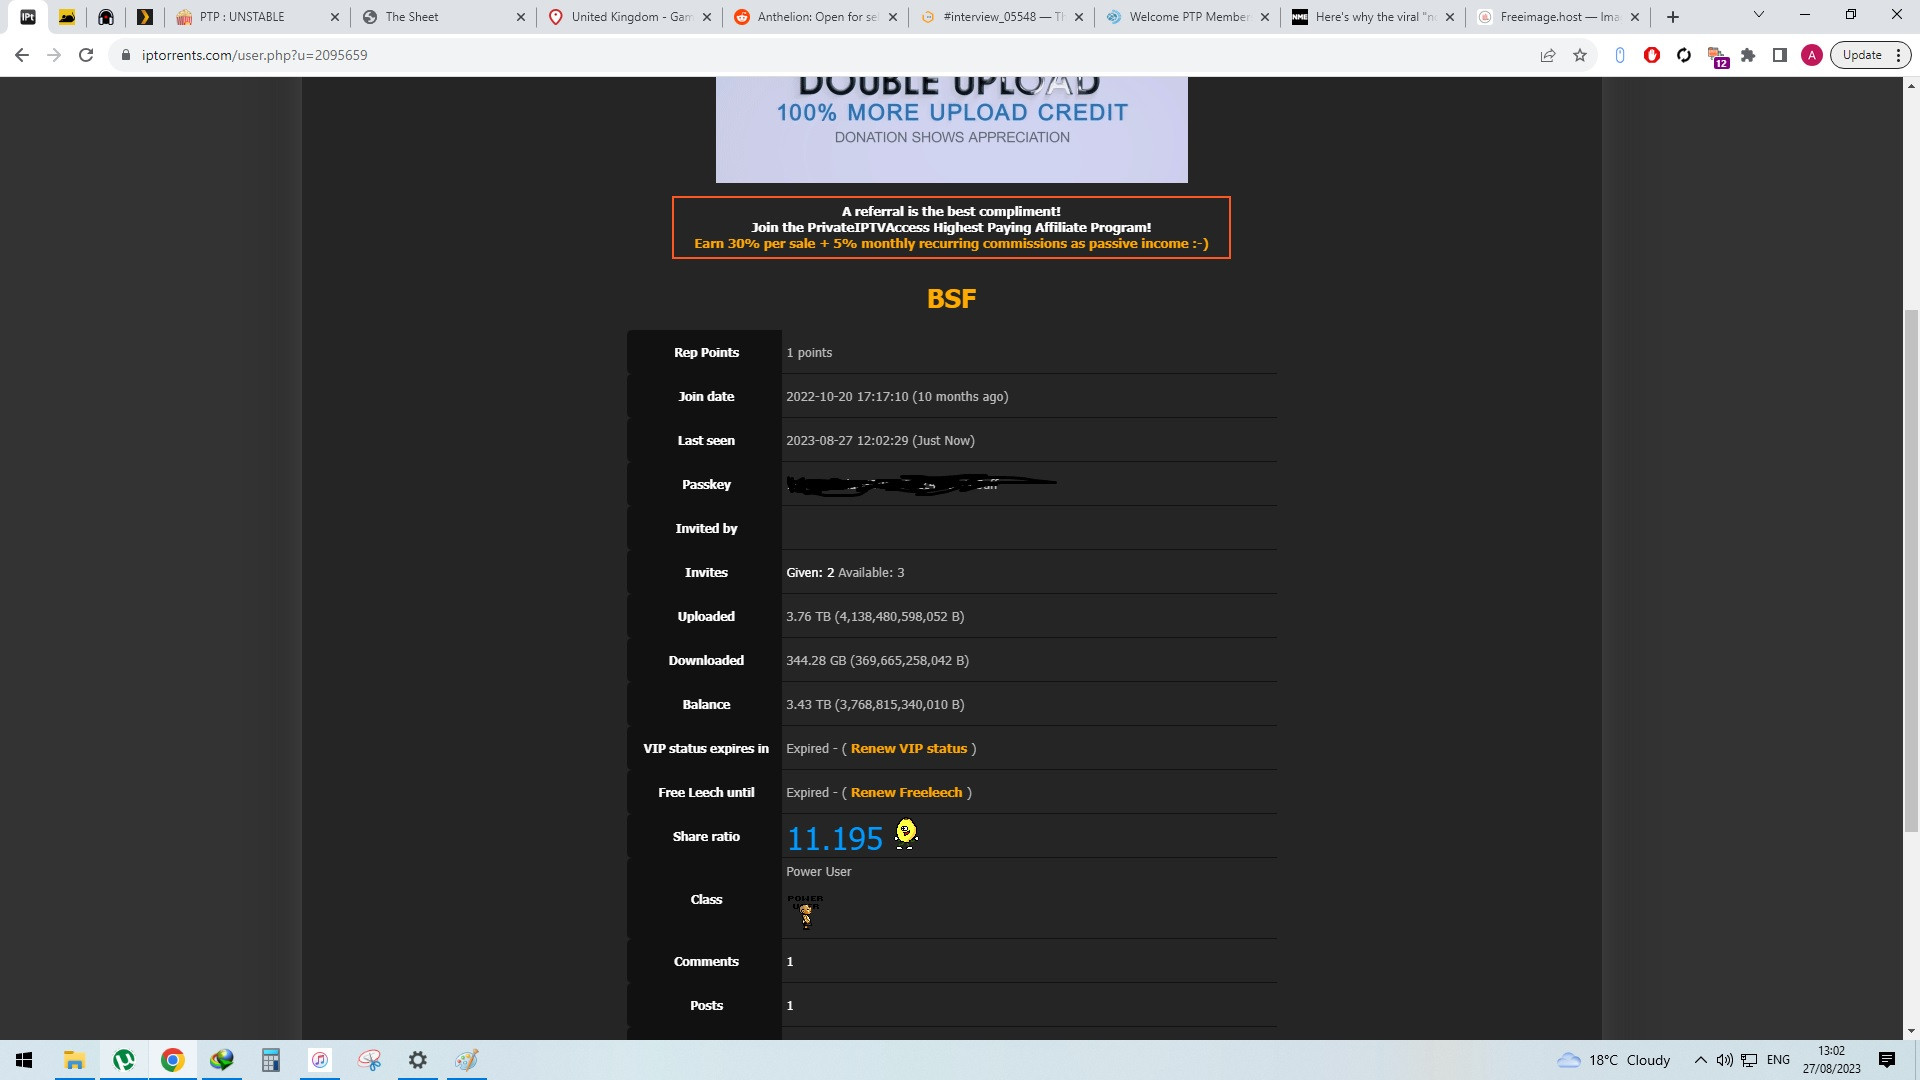
Task: Click the Renew Freeleech link
Action: (x=906, y=792)
